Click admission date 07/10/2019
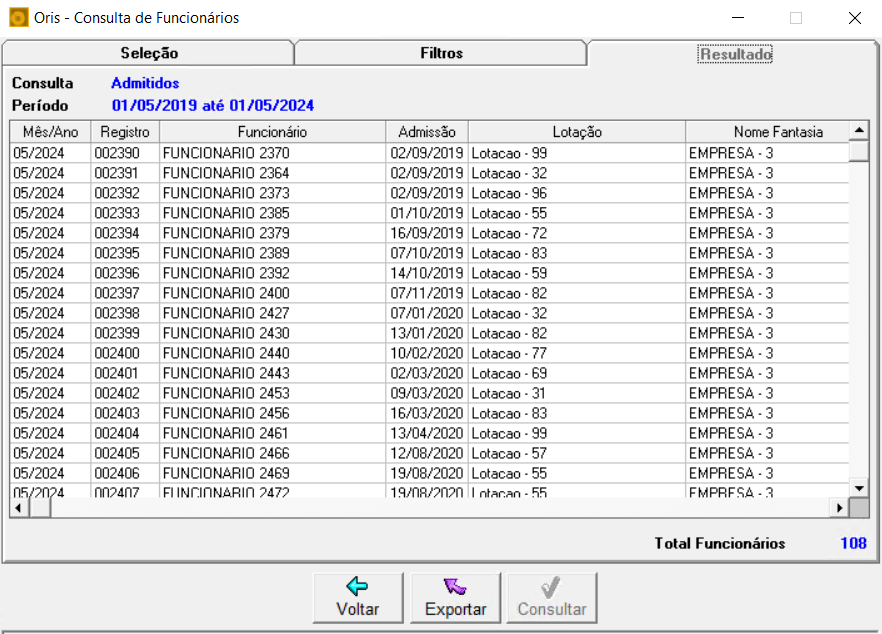Viewport: 882px width, 634px height. pyautogui.click(x=427, y=253)
